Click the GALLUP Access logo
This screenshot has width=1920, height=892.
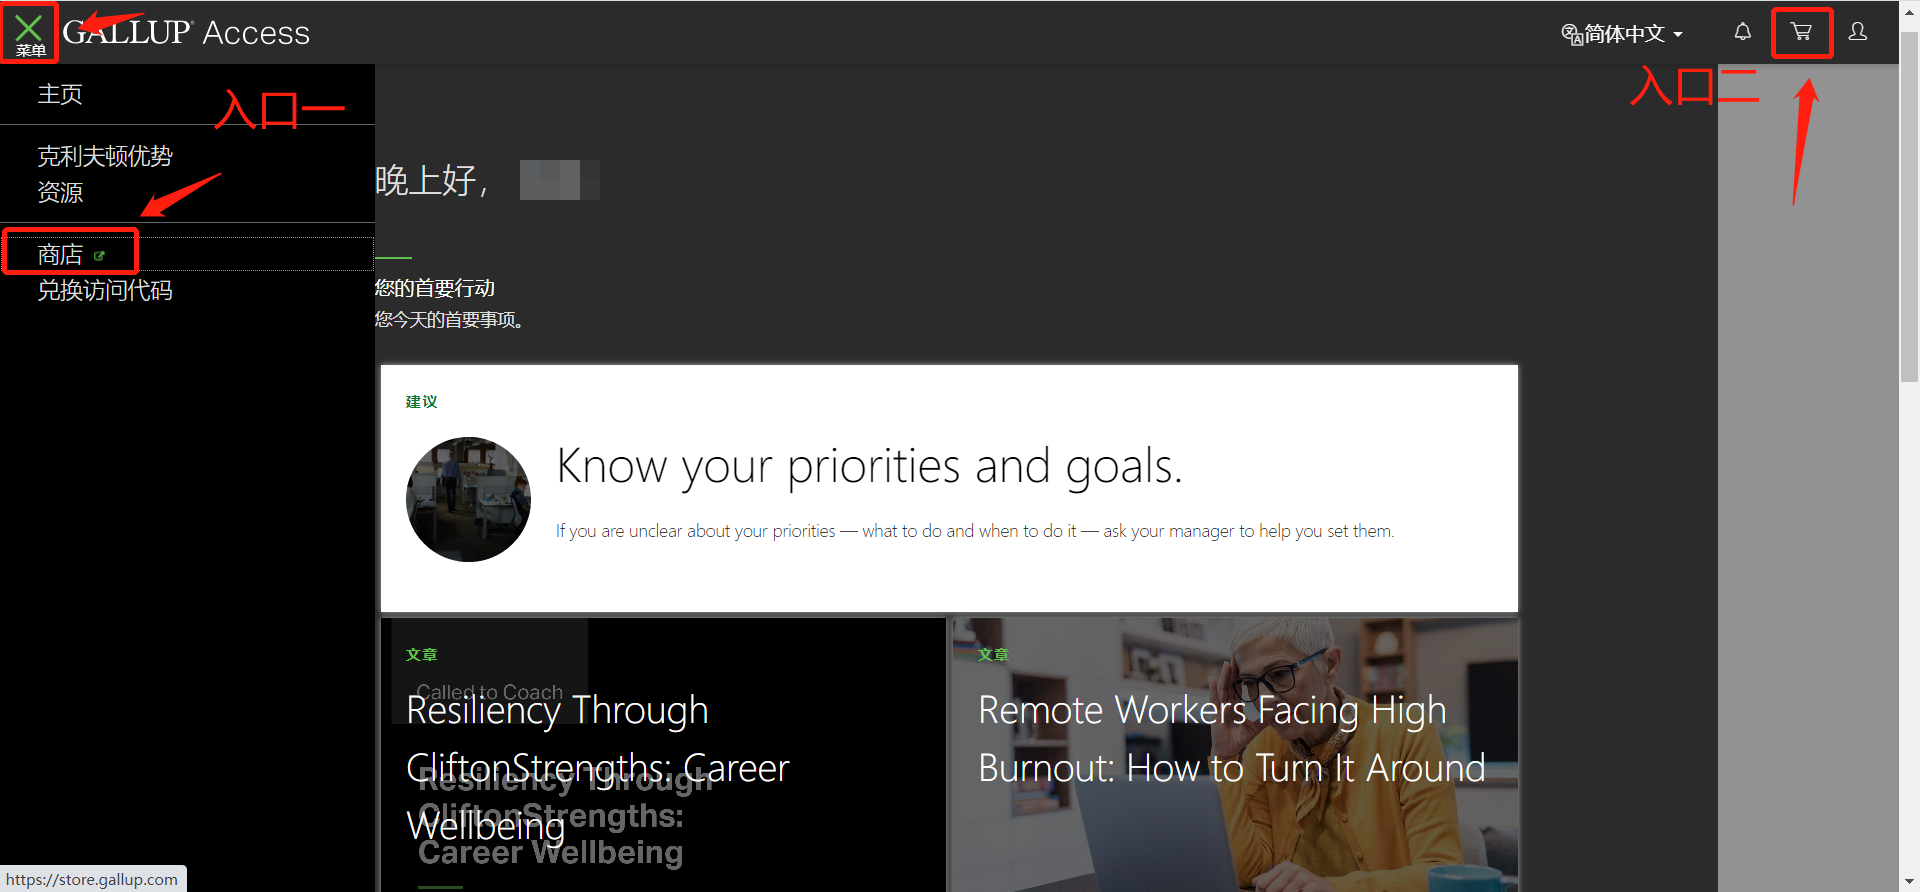(x=186, y=32)
